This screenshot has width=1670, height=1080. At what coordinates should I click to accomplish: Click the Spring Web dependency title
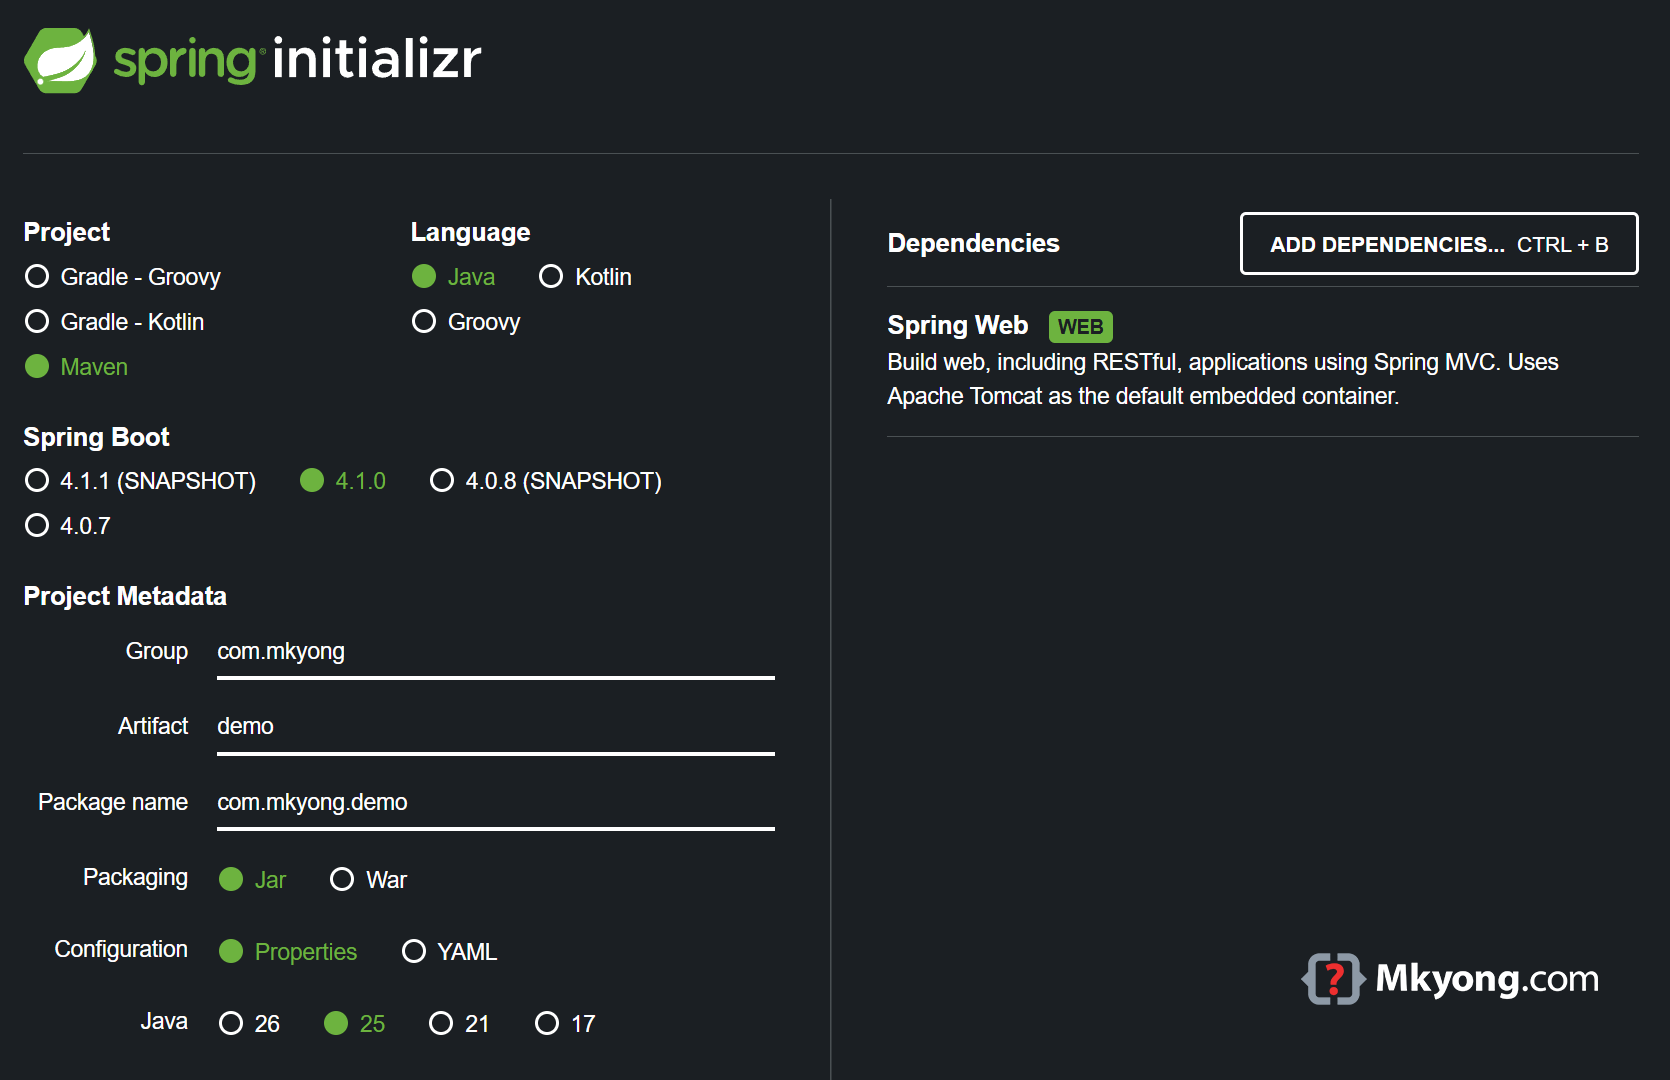pos(958,326)
